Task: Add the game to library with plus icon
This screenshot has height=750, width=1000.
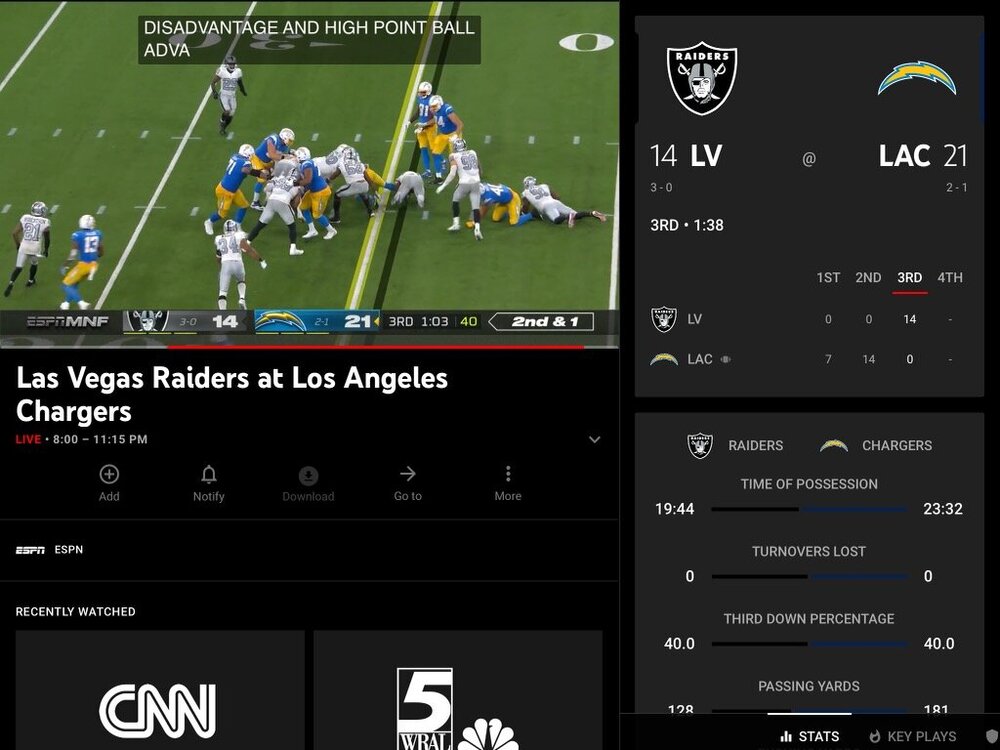Action: click(x=109, y=475)
